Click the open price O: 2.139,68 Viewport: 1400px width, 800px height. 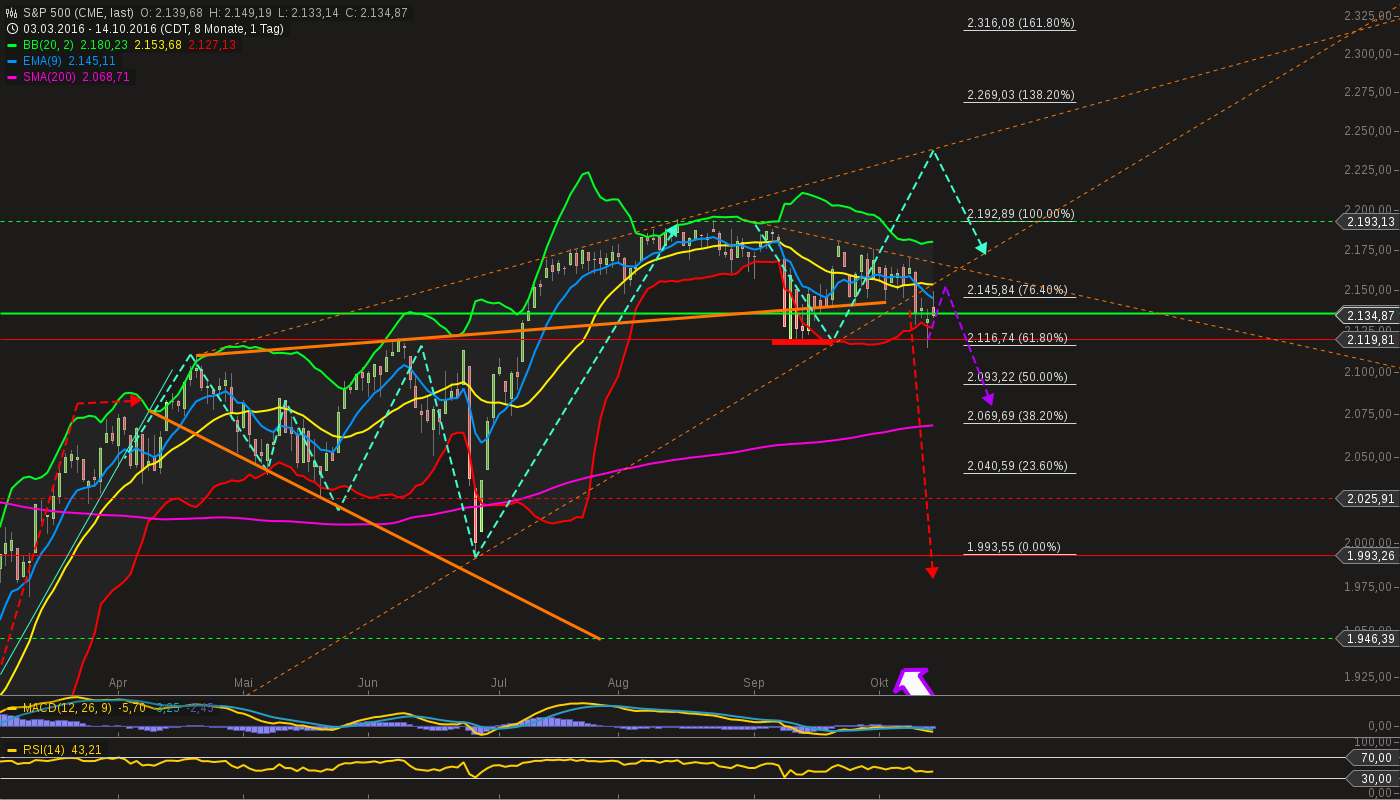pos(170,13)
